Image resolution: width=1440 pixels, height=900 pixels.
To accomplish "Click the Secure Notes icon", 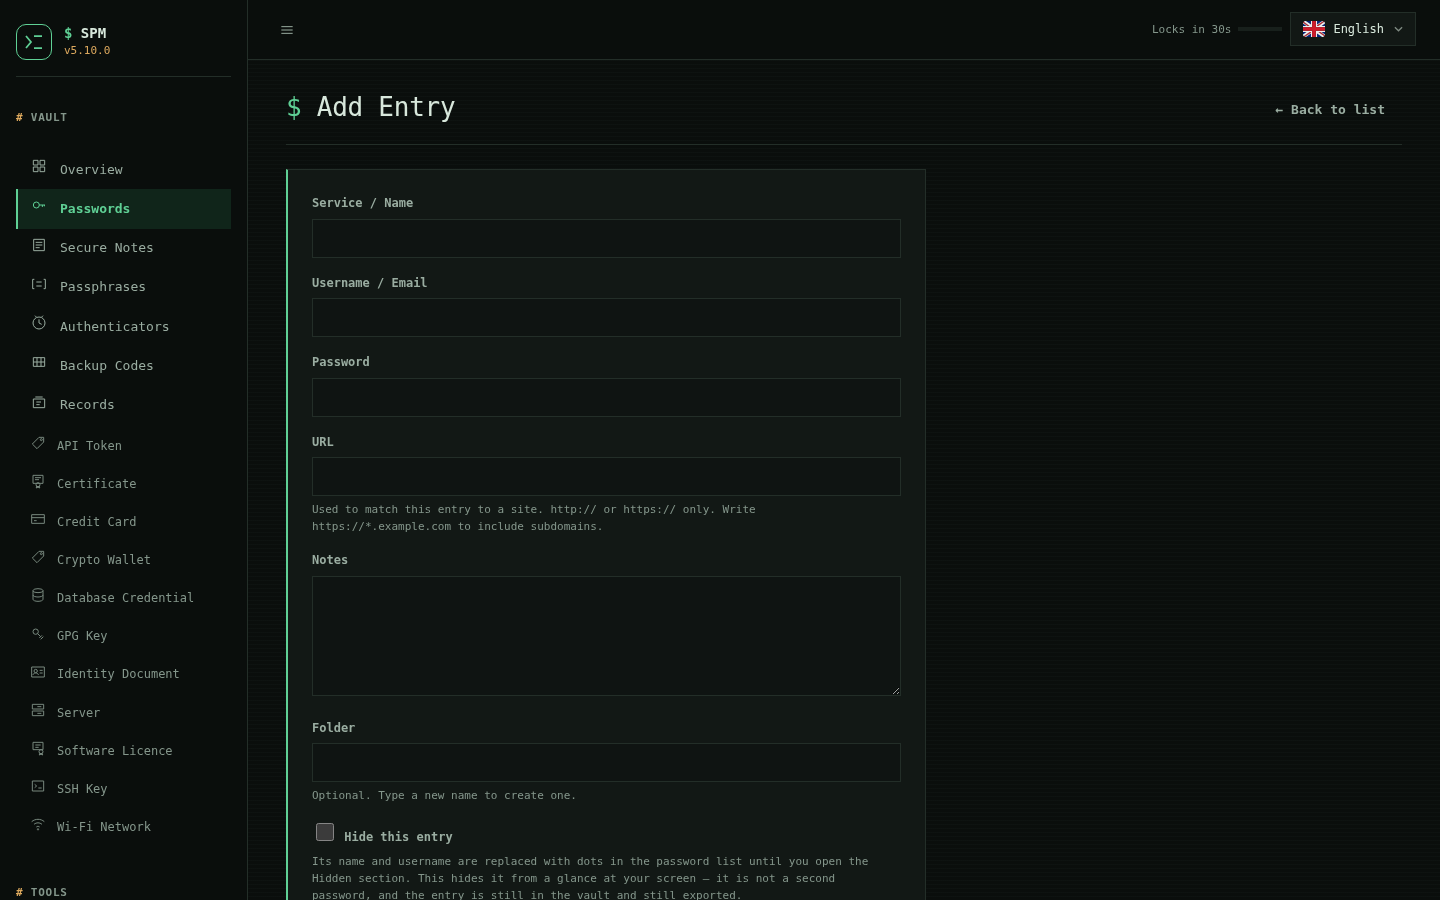I will [x=39, y=245].
